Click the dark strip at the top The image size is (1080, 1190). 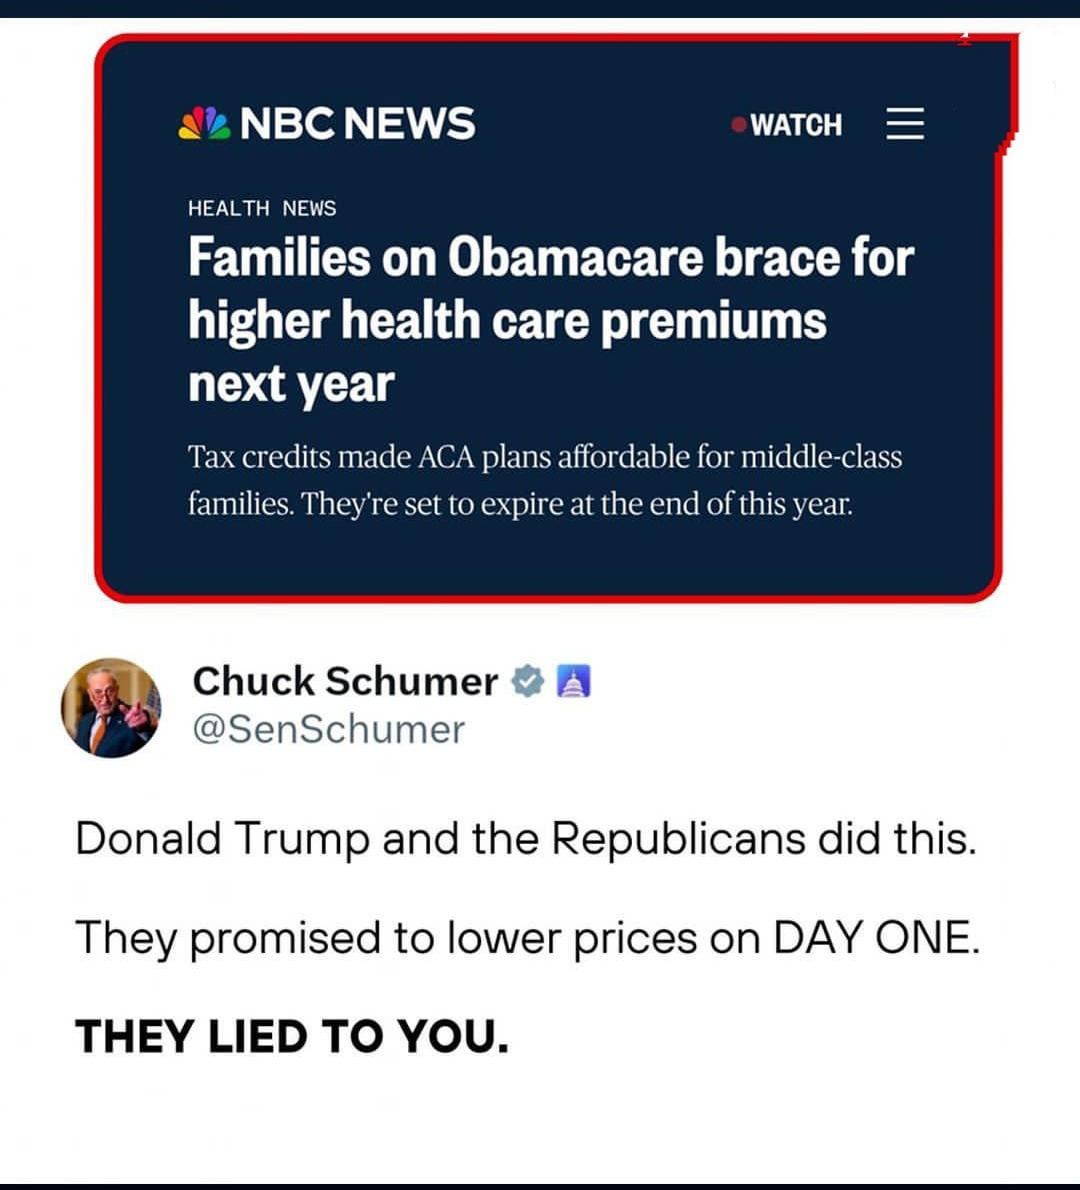[x=540, y=8]
